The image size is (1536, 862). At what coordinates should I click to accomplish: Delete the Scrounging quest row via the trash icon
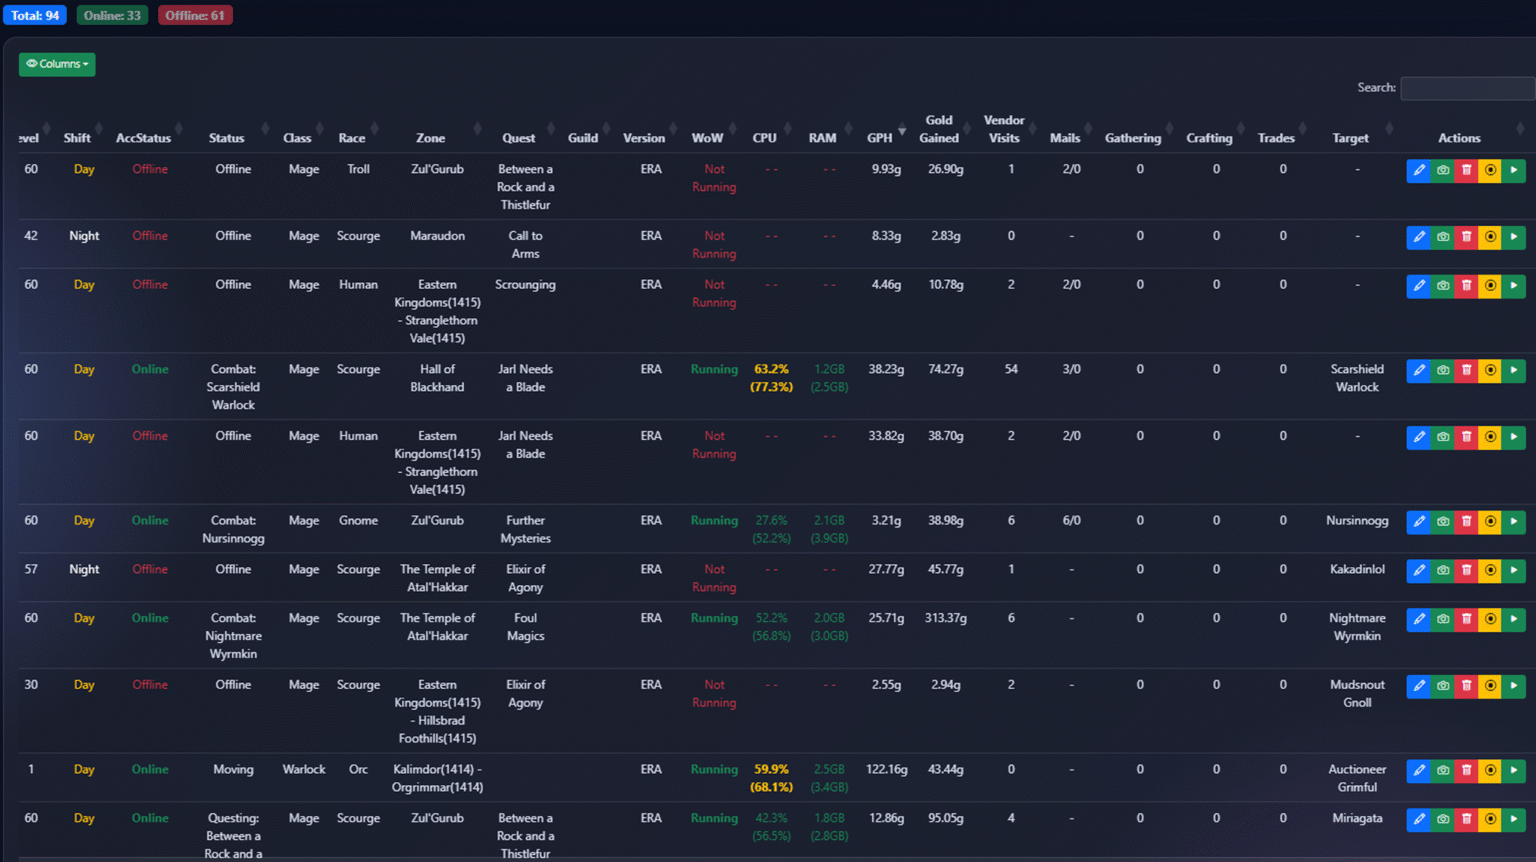[1466, 286]
